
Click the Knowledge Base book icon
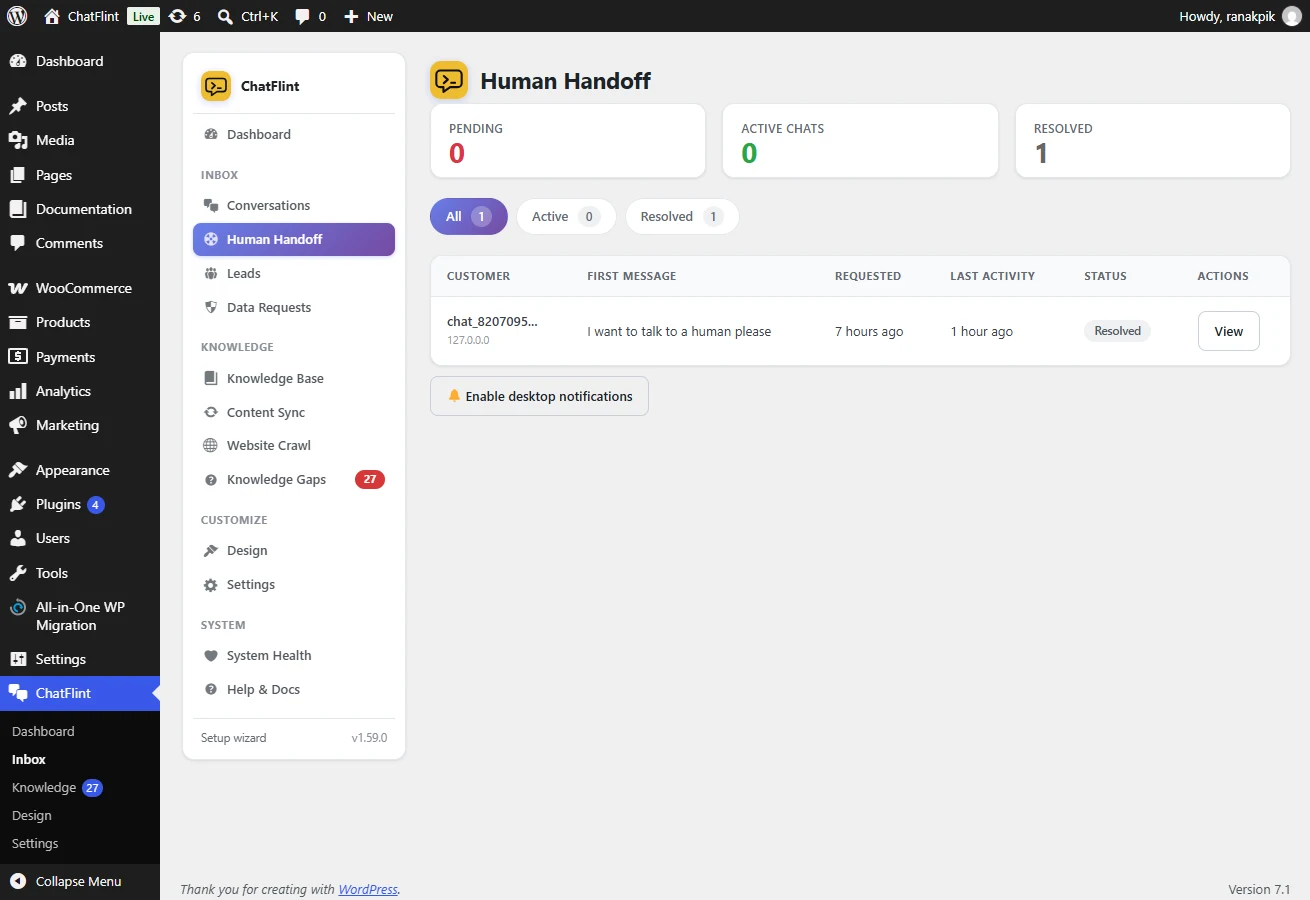[211, 378]
